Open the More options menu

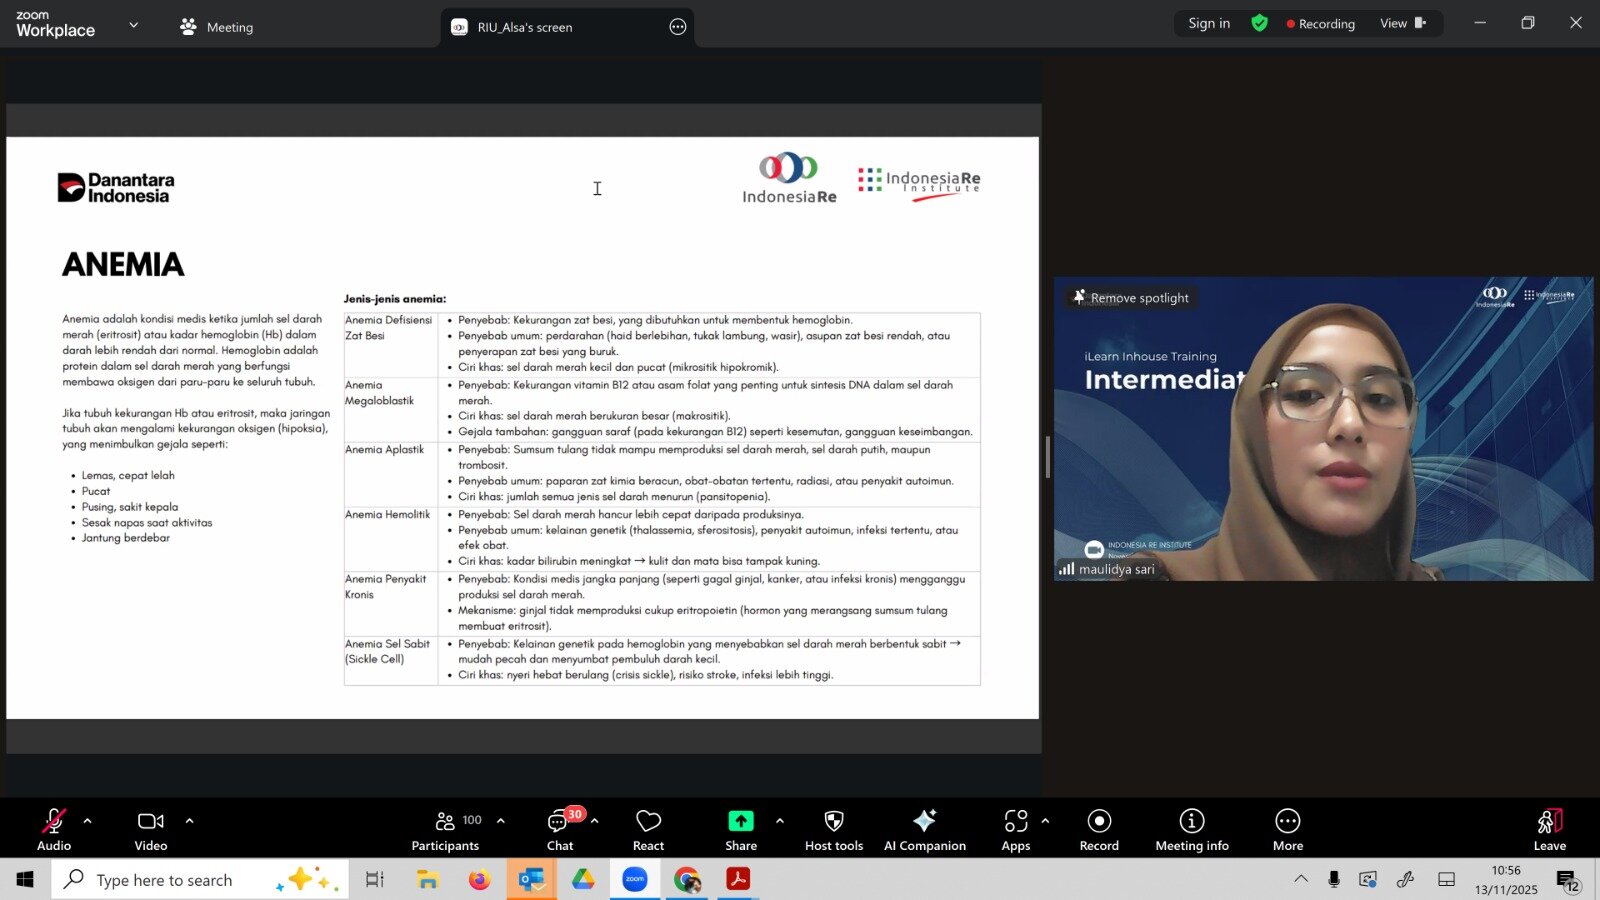[1288, 829]
